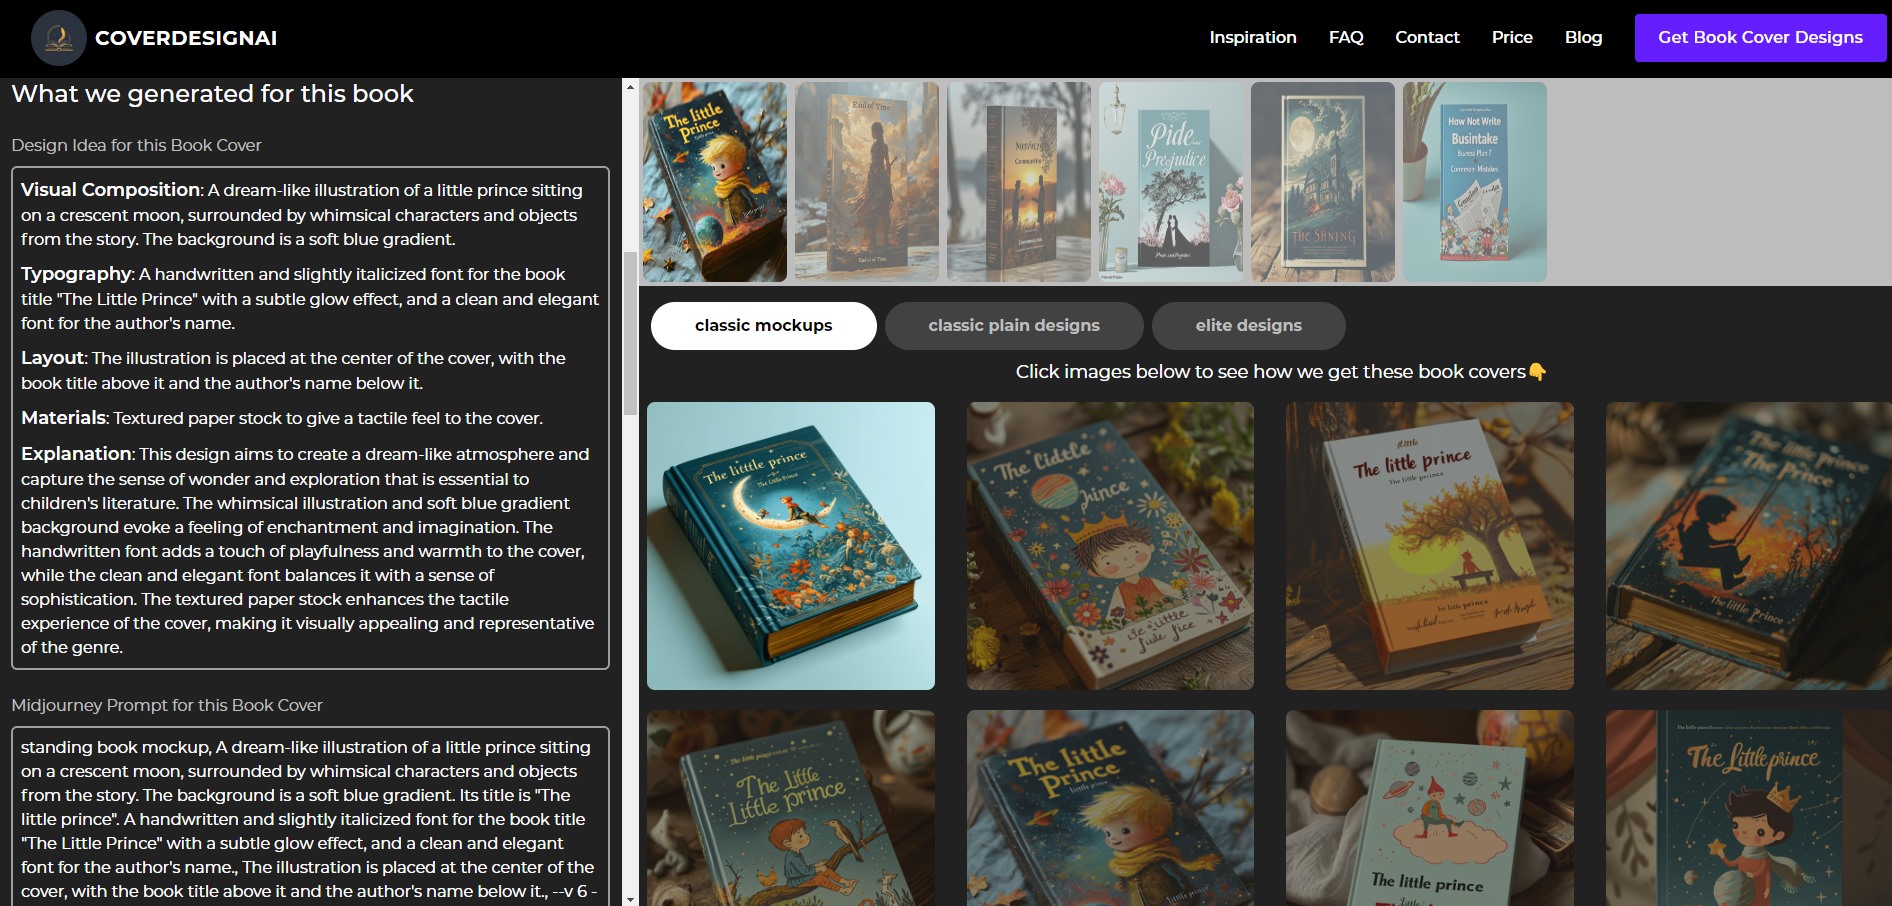Click the 'Layout' heading text
Image resolution: width=1892 pixels, height=906 pixels.
(52, 358)
